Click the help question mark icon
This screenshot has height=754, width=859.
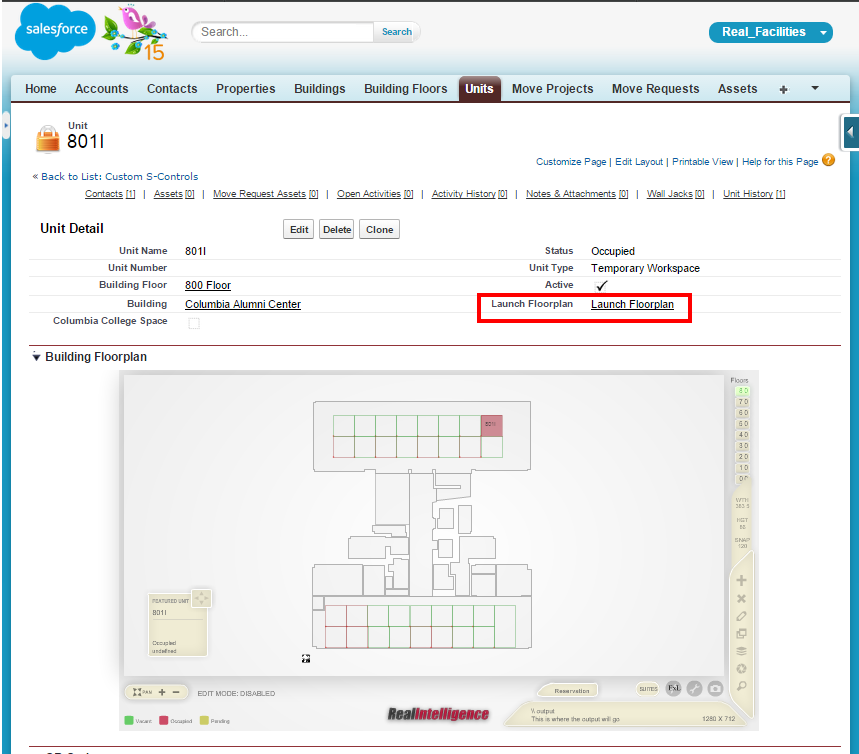pos(828,160)
